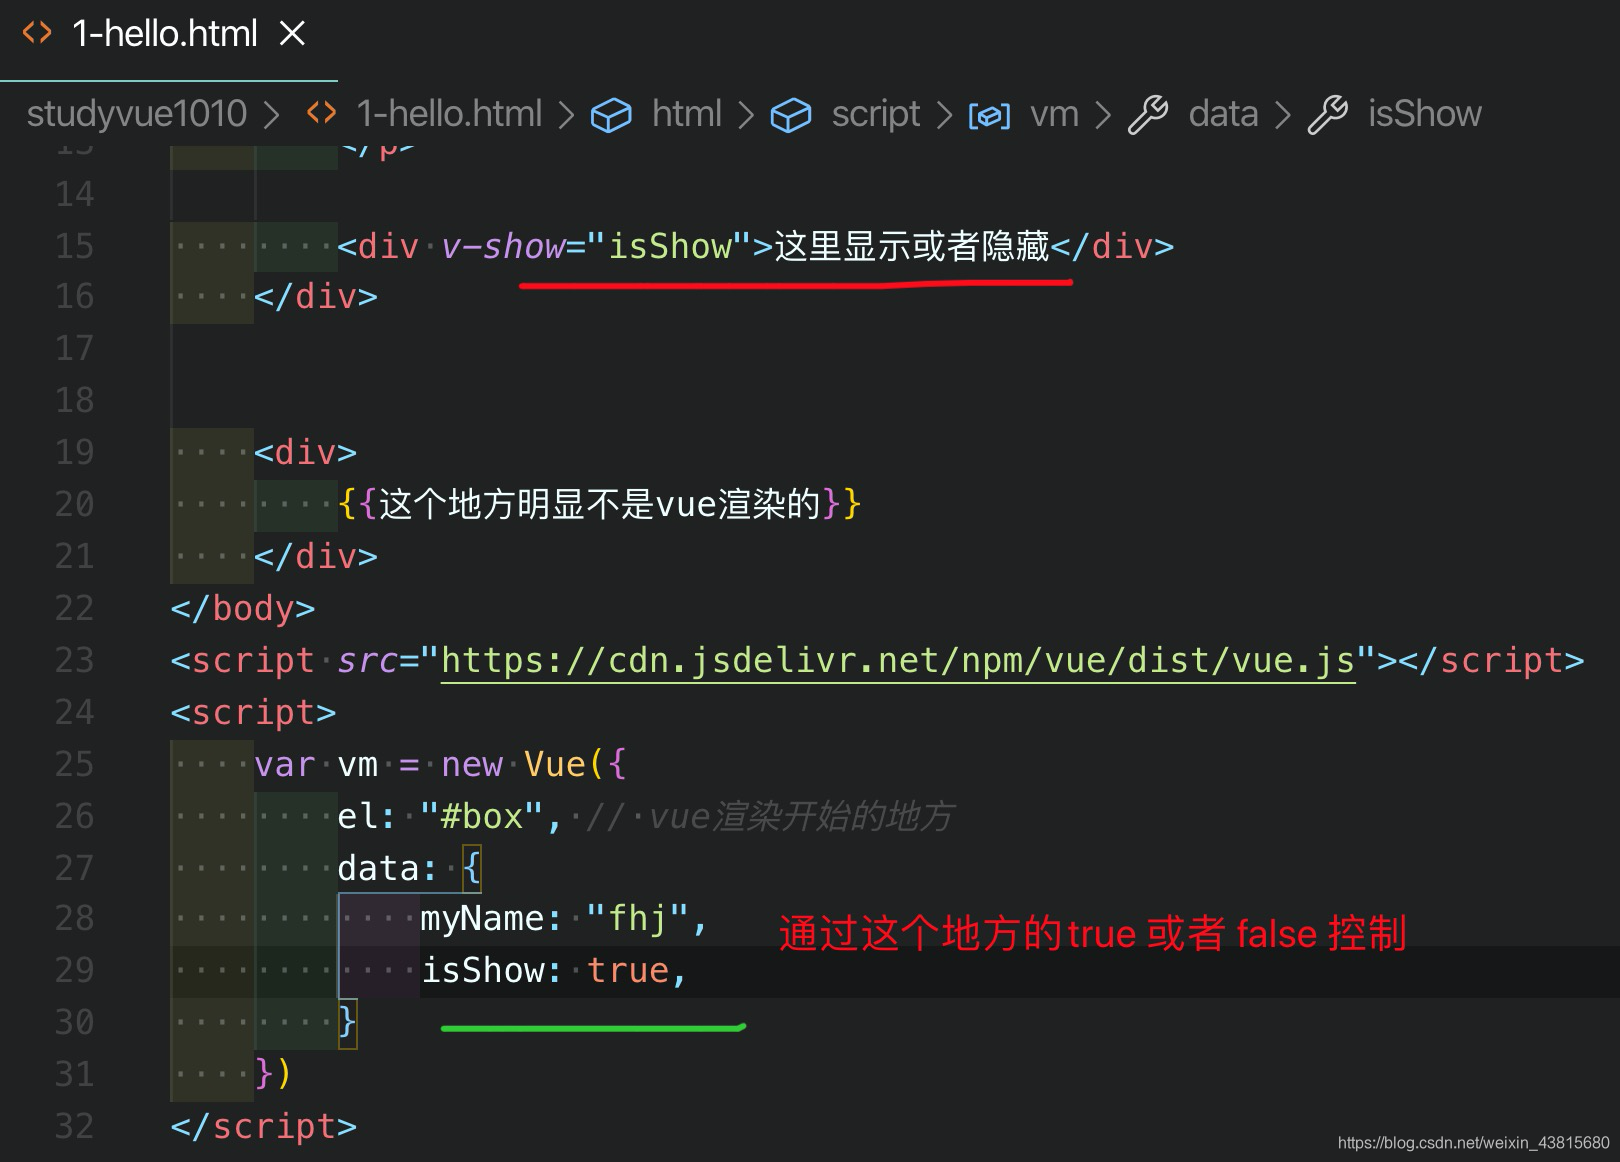Open the studyvue1010 breadcrumb folder

click(x=137, y=114)
